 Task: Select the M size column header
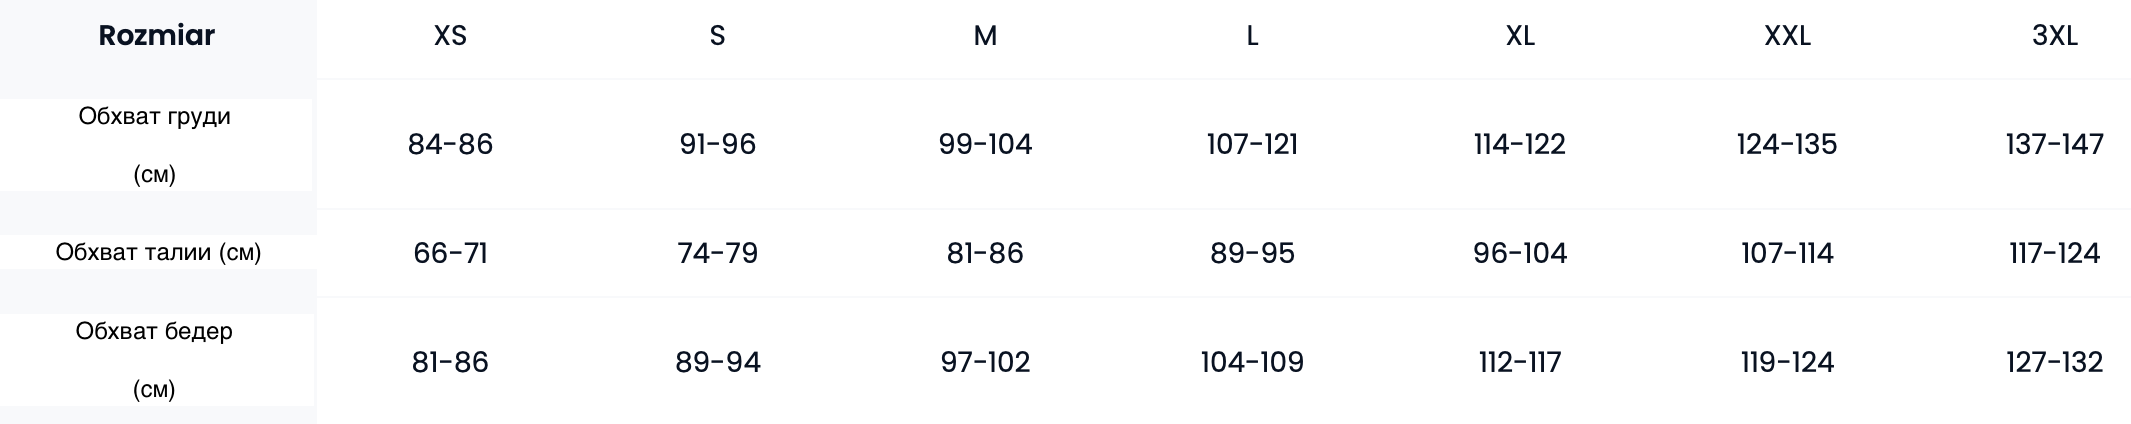pos(985,36)
